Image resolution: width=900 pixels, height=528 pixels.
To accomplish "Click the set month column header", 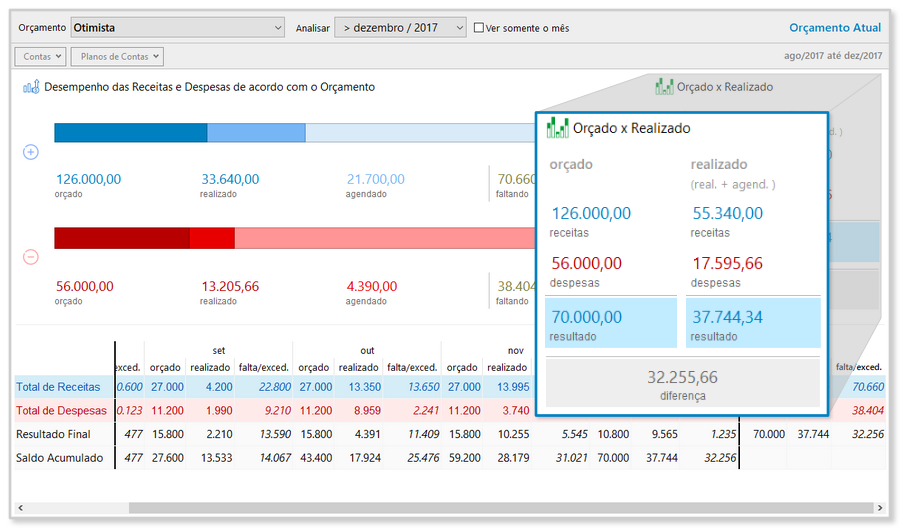I will pos(219,350).
